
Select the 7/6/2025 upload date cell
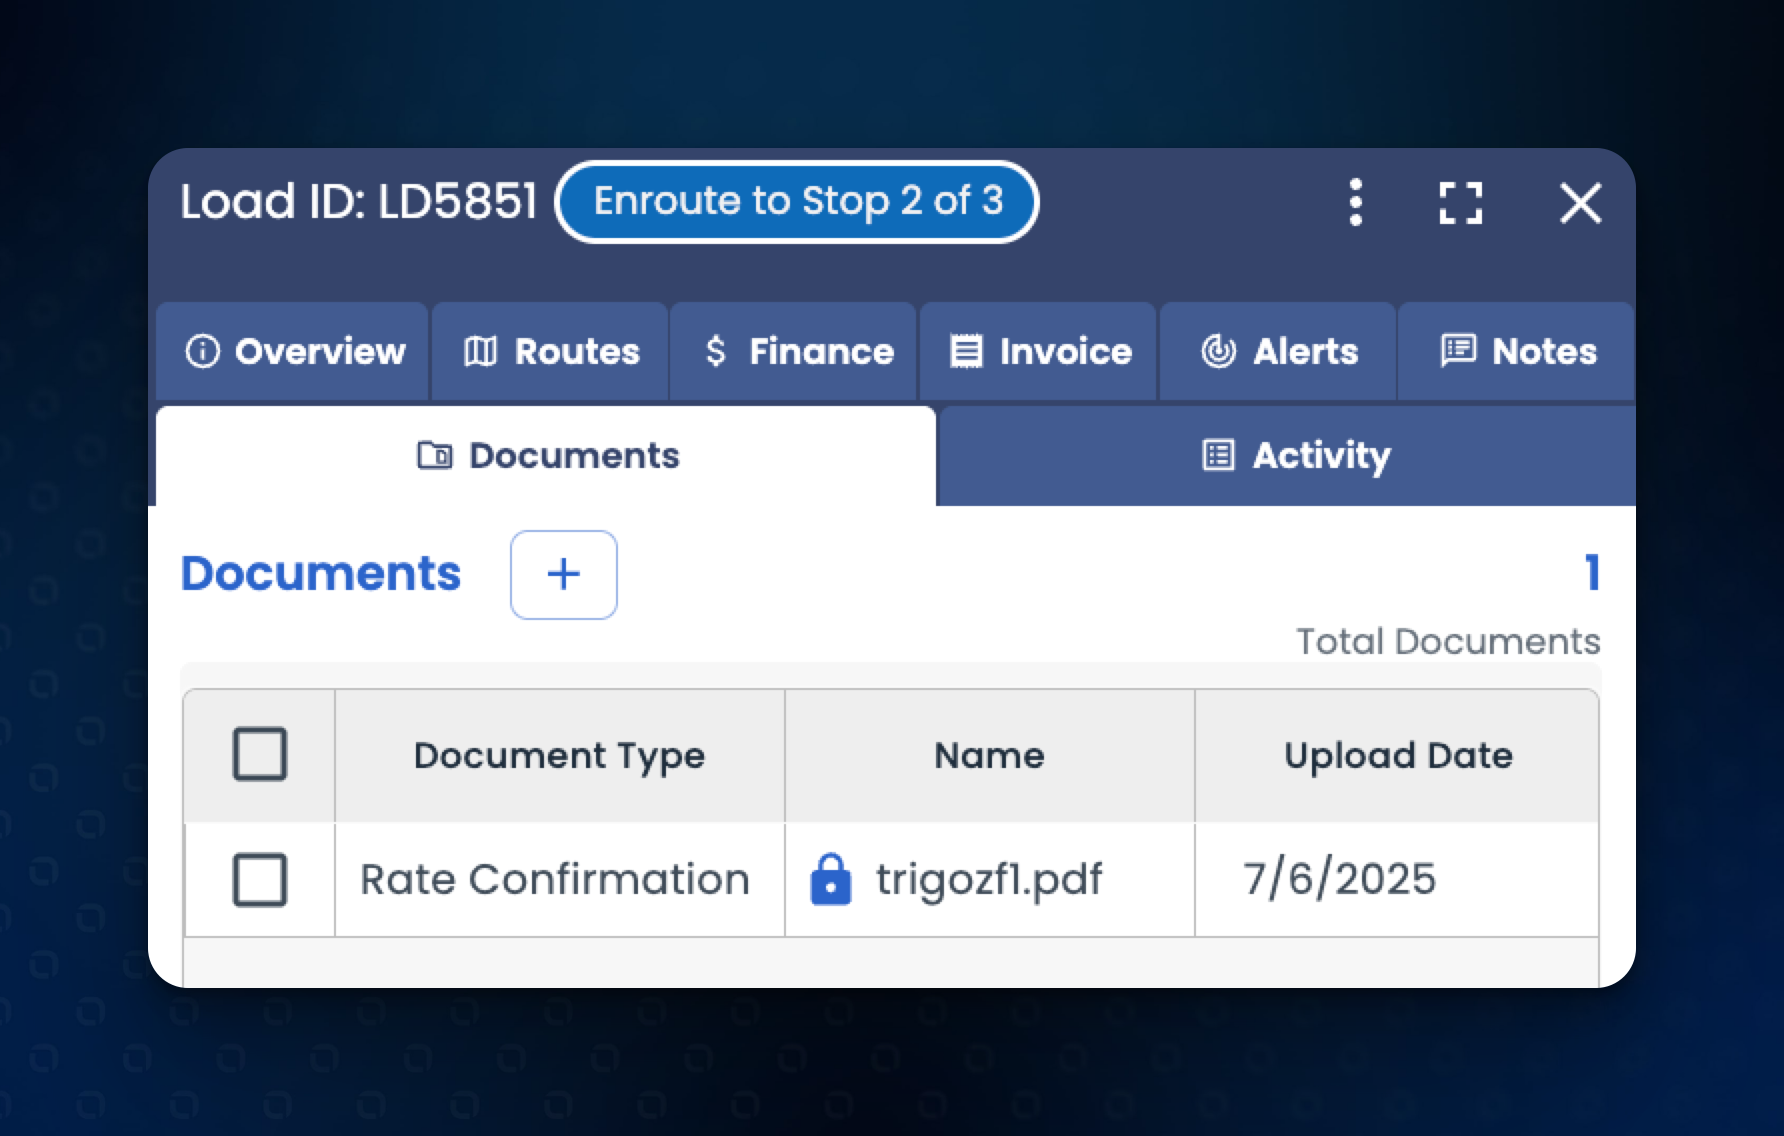click(x=1396, y=880)
